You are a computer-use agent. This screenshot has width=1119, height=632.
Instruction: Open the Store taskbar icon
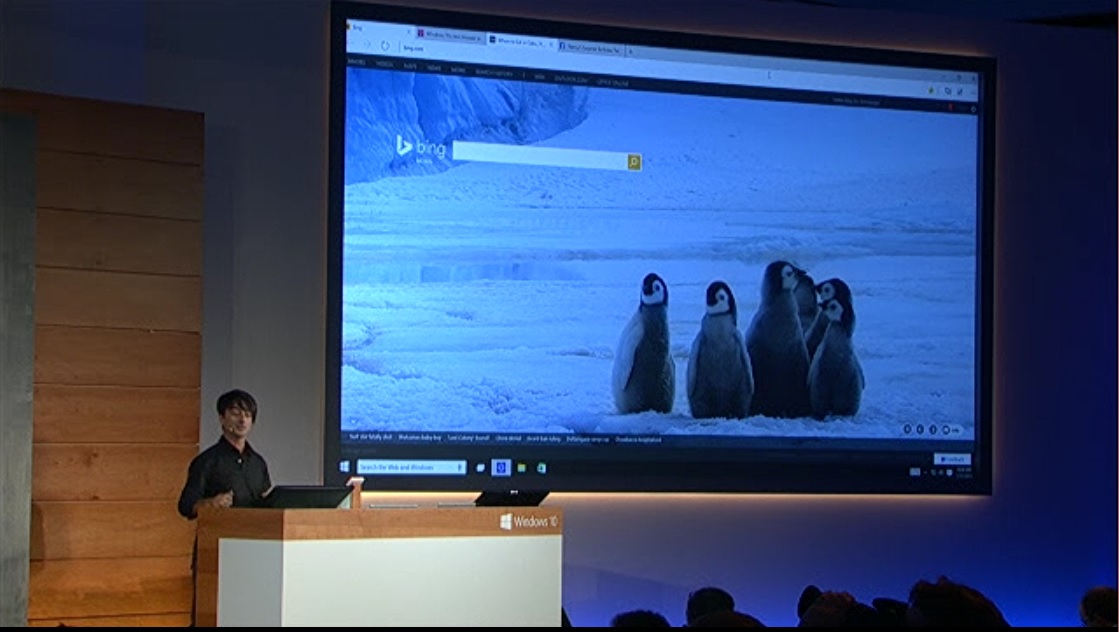tap(541, 467)
